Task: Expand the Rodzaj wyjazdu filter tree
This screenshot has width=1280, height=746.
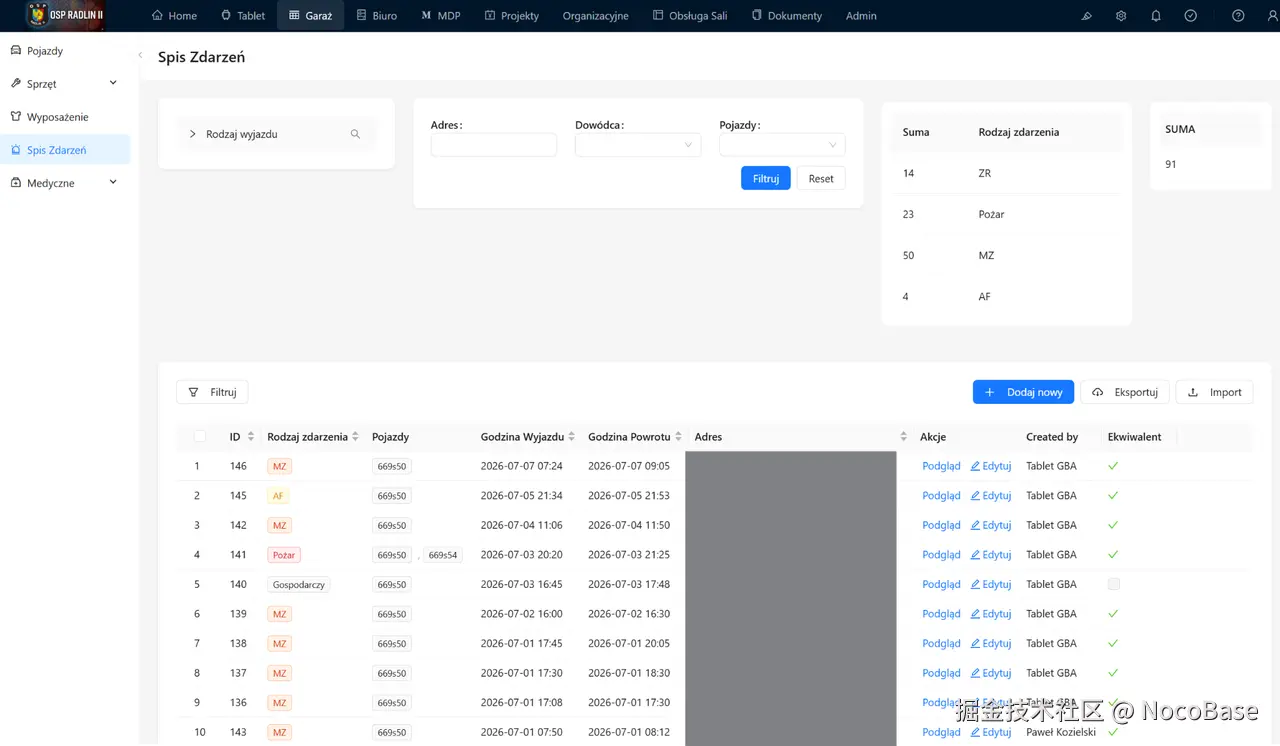Action: point(193,134)
